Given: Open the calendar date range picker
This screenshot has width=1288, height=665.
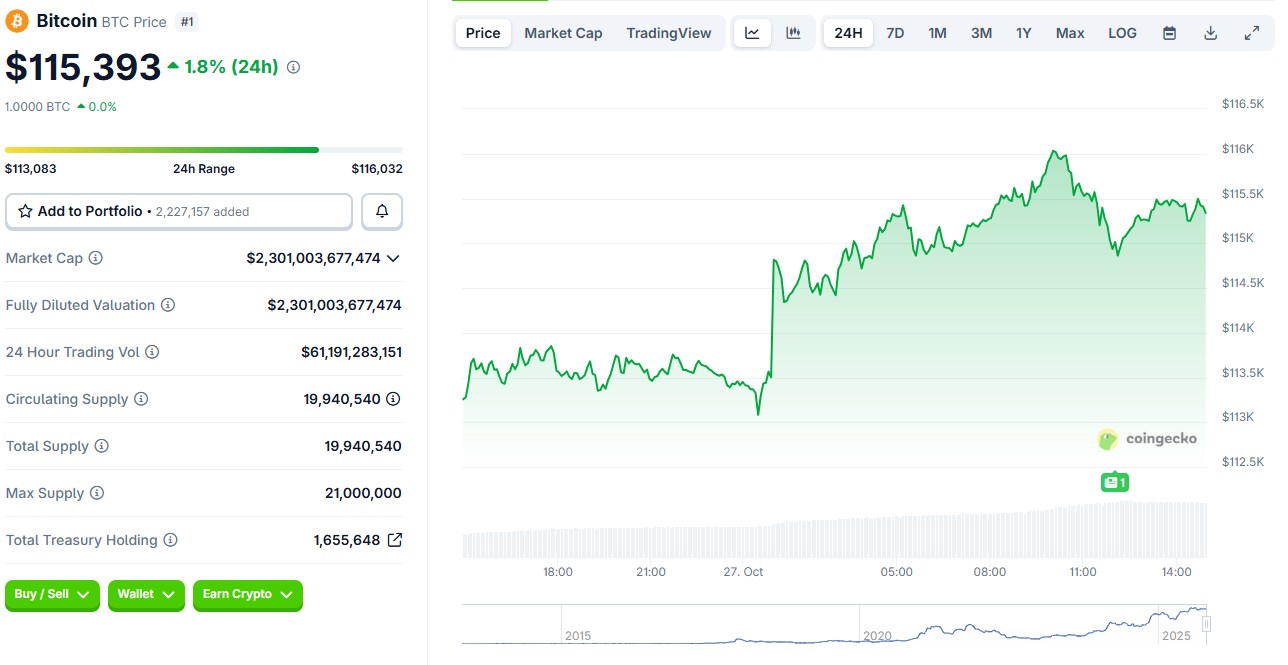Looking at the screenshot, I should click(1169, 33).
